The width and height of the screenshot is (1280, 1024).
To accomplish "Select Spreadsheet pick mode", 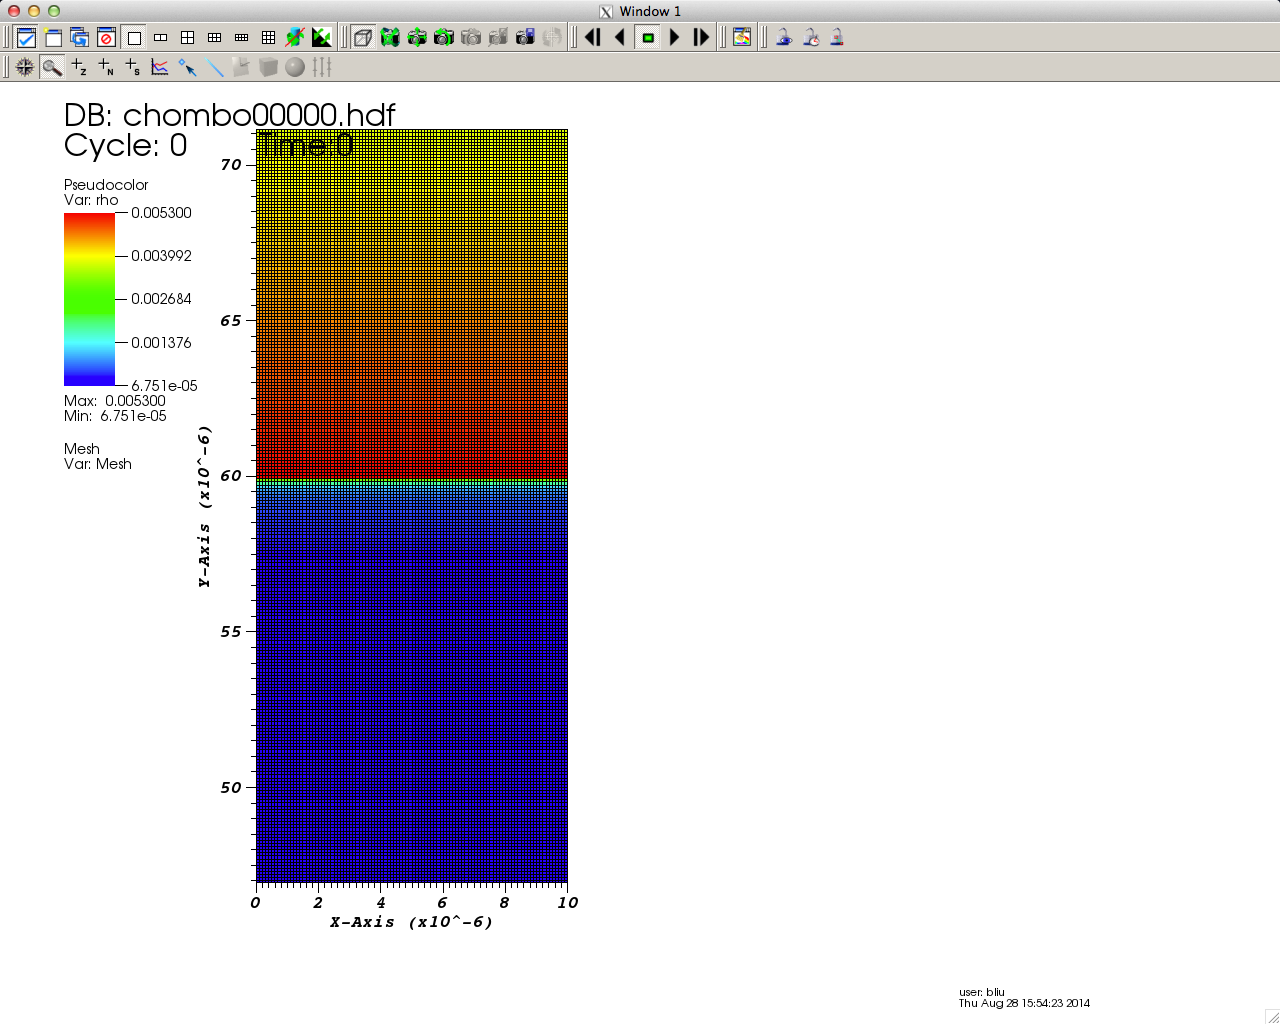I will coord(133,67).
